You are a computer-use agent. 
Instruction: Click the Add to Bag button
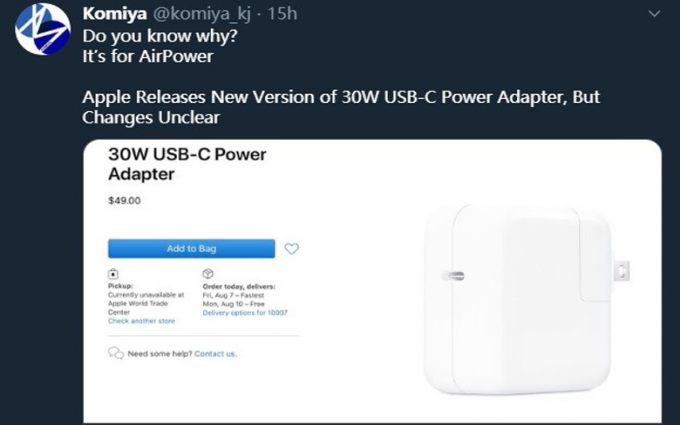coord(191,248)
